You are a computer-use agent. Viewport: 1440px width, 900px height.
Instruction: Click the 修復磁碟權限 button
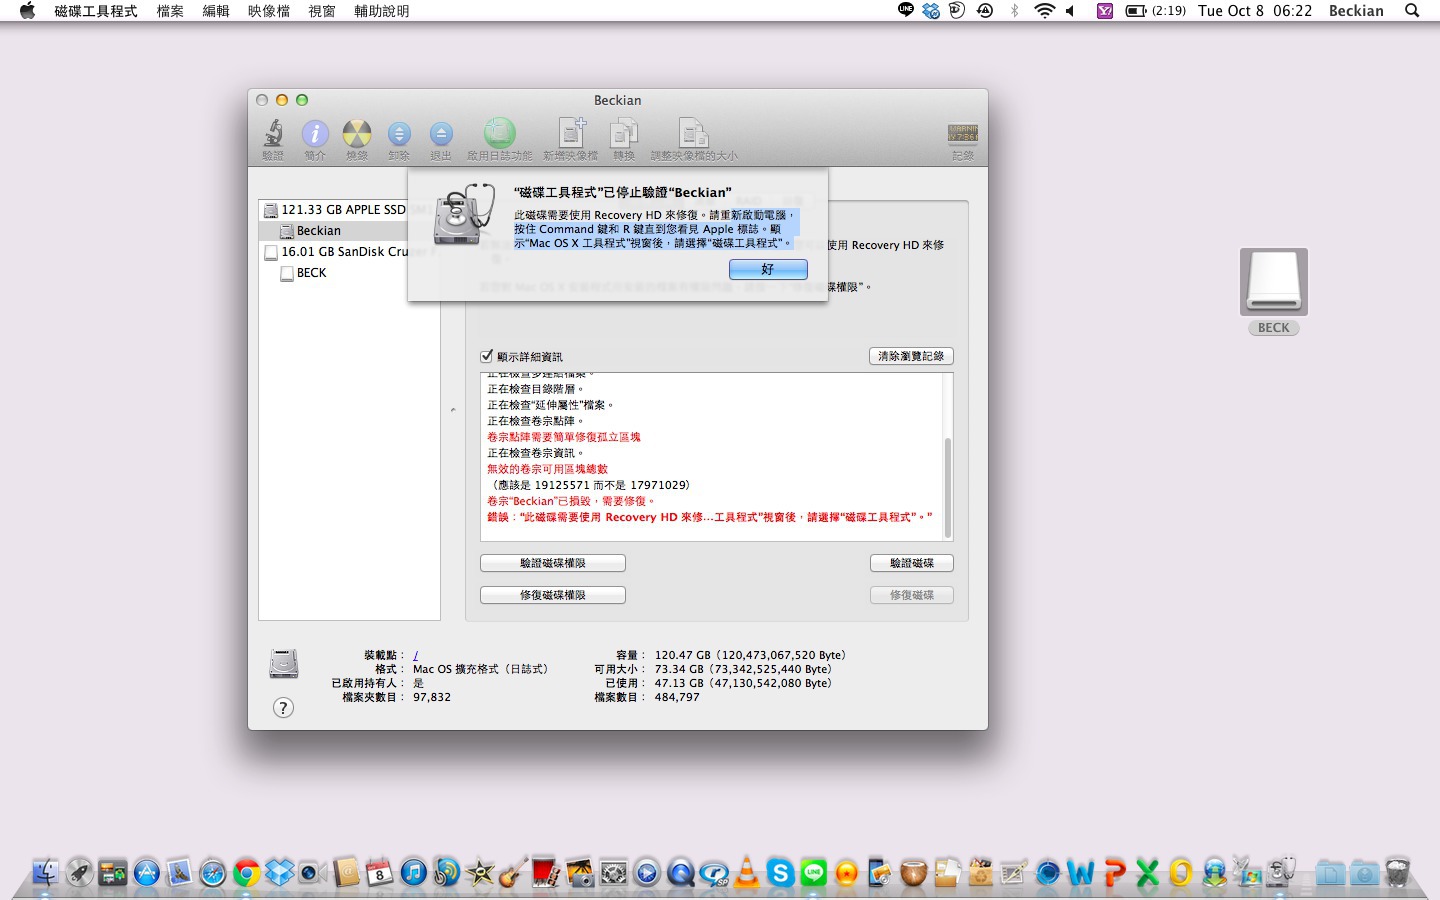[x=553, y=595]
